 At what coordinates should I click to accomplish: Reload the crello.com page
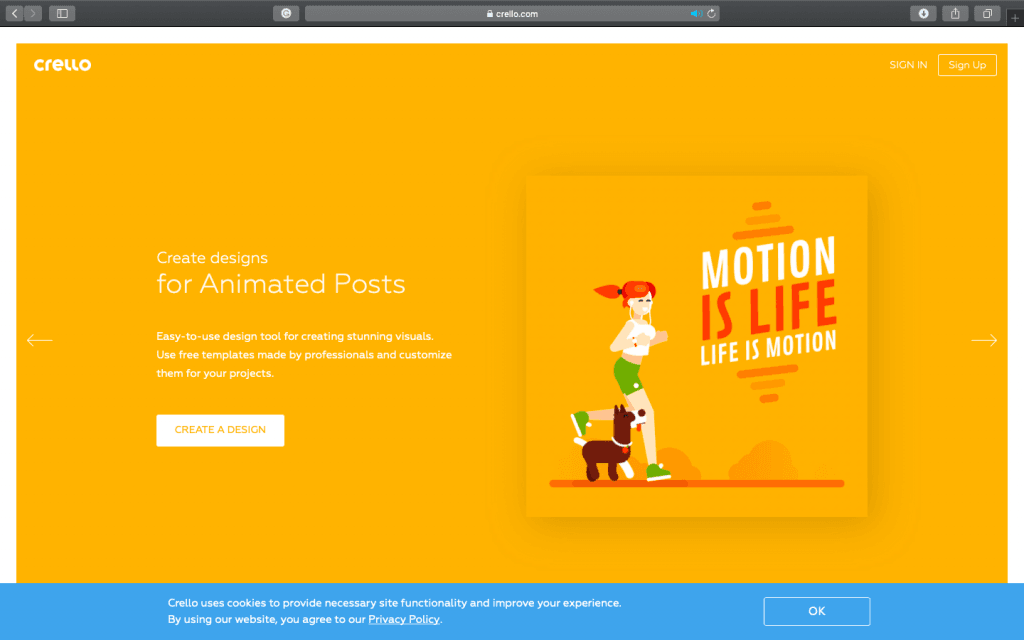pos(711,13)
